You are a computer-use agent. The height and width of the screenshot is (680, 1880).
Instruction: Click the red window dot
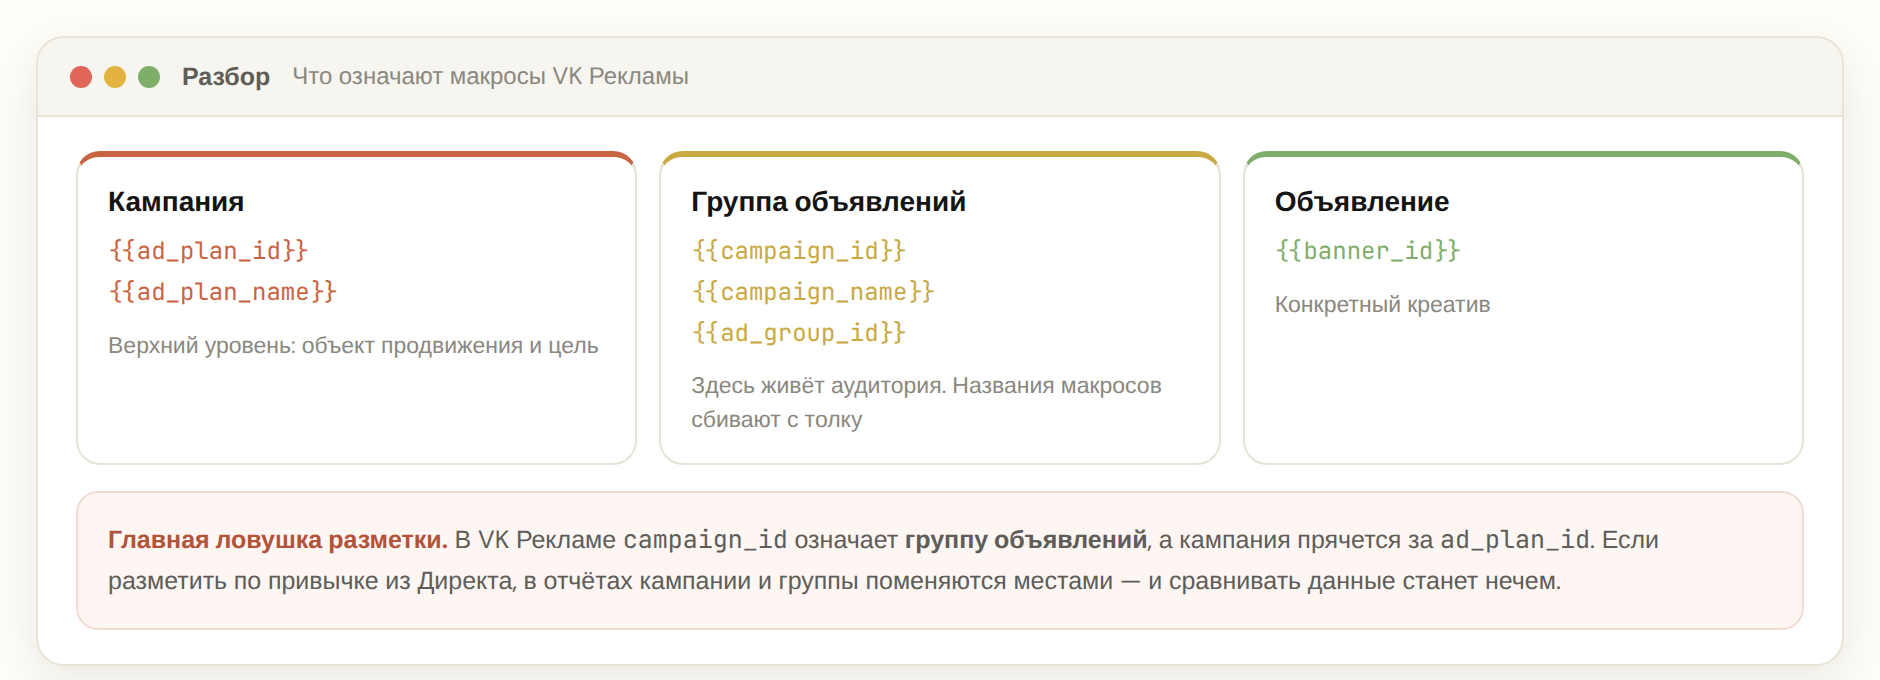(81, 77)
